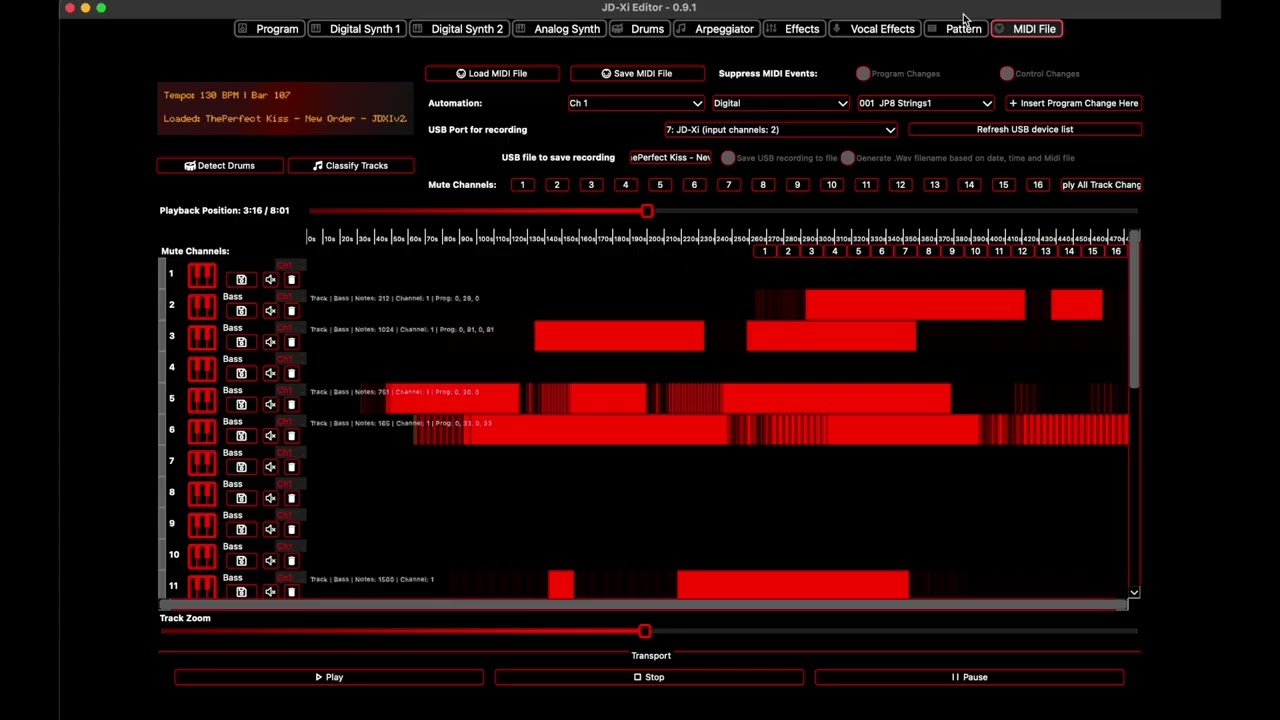The image size is (1280, 720).
Task: Delete track 3 with its trash icon
Action: [291, 342]
